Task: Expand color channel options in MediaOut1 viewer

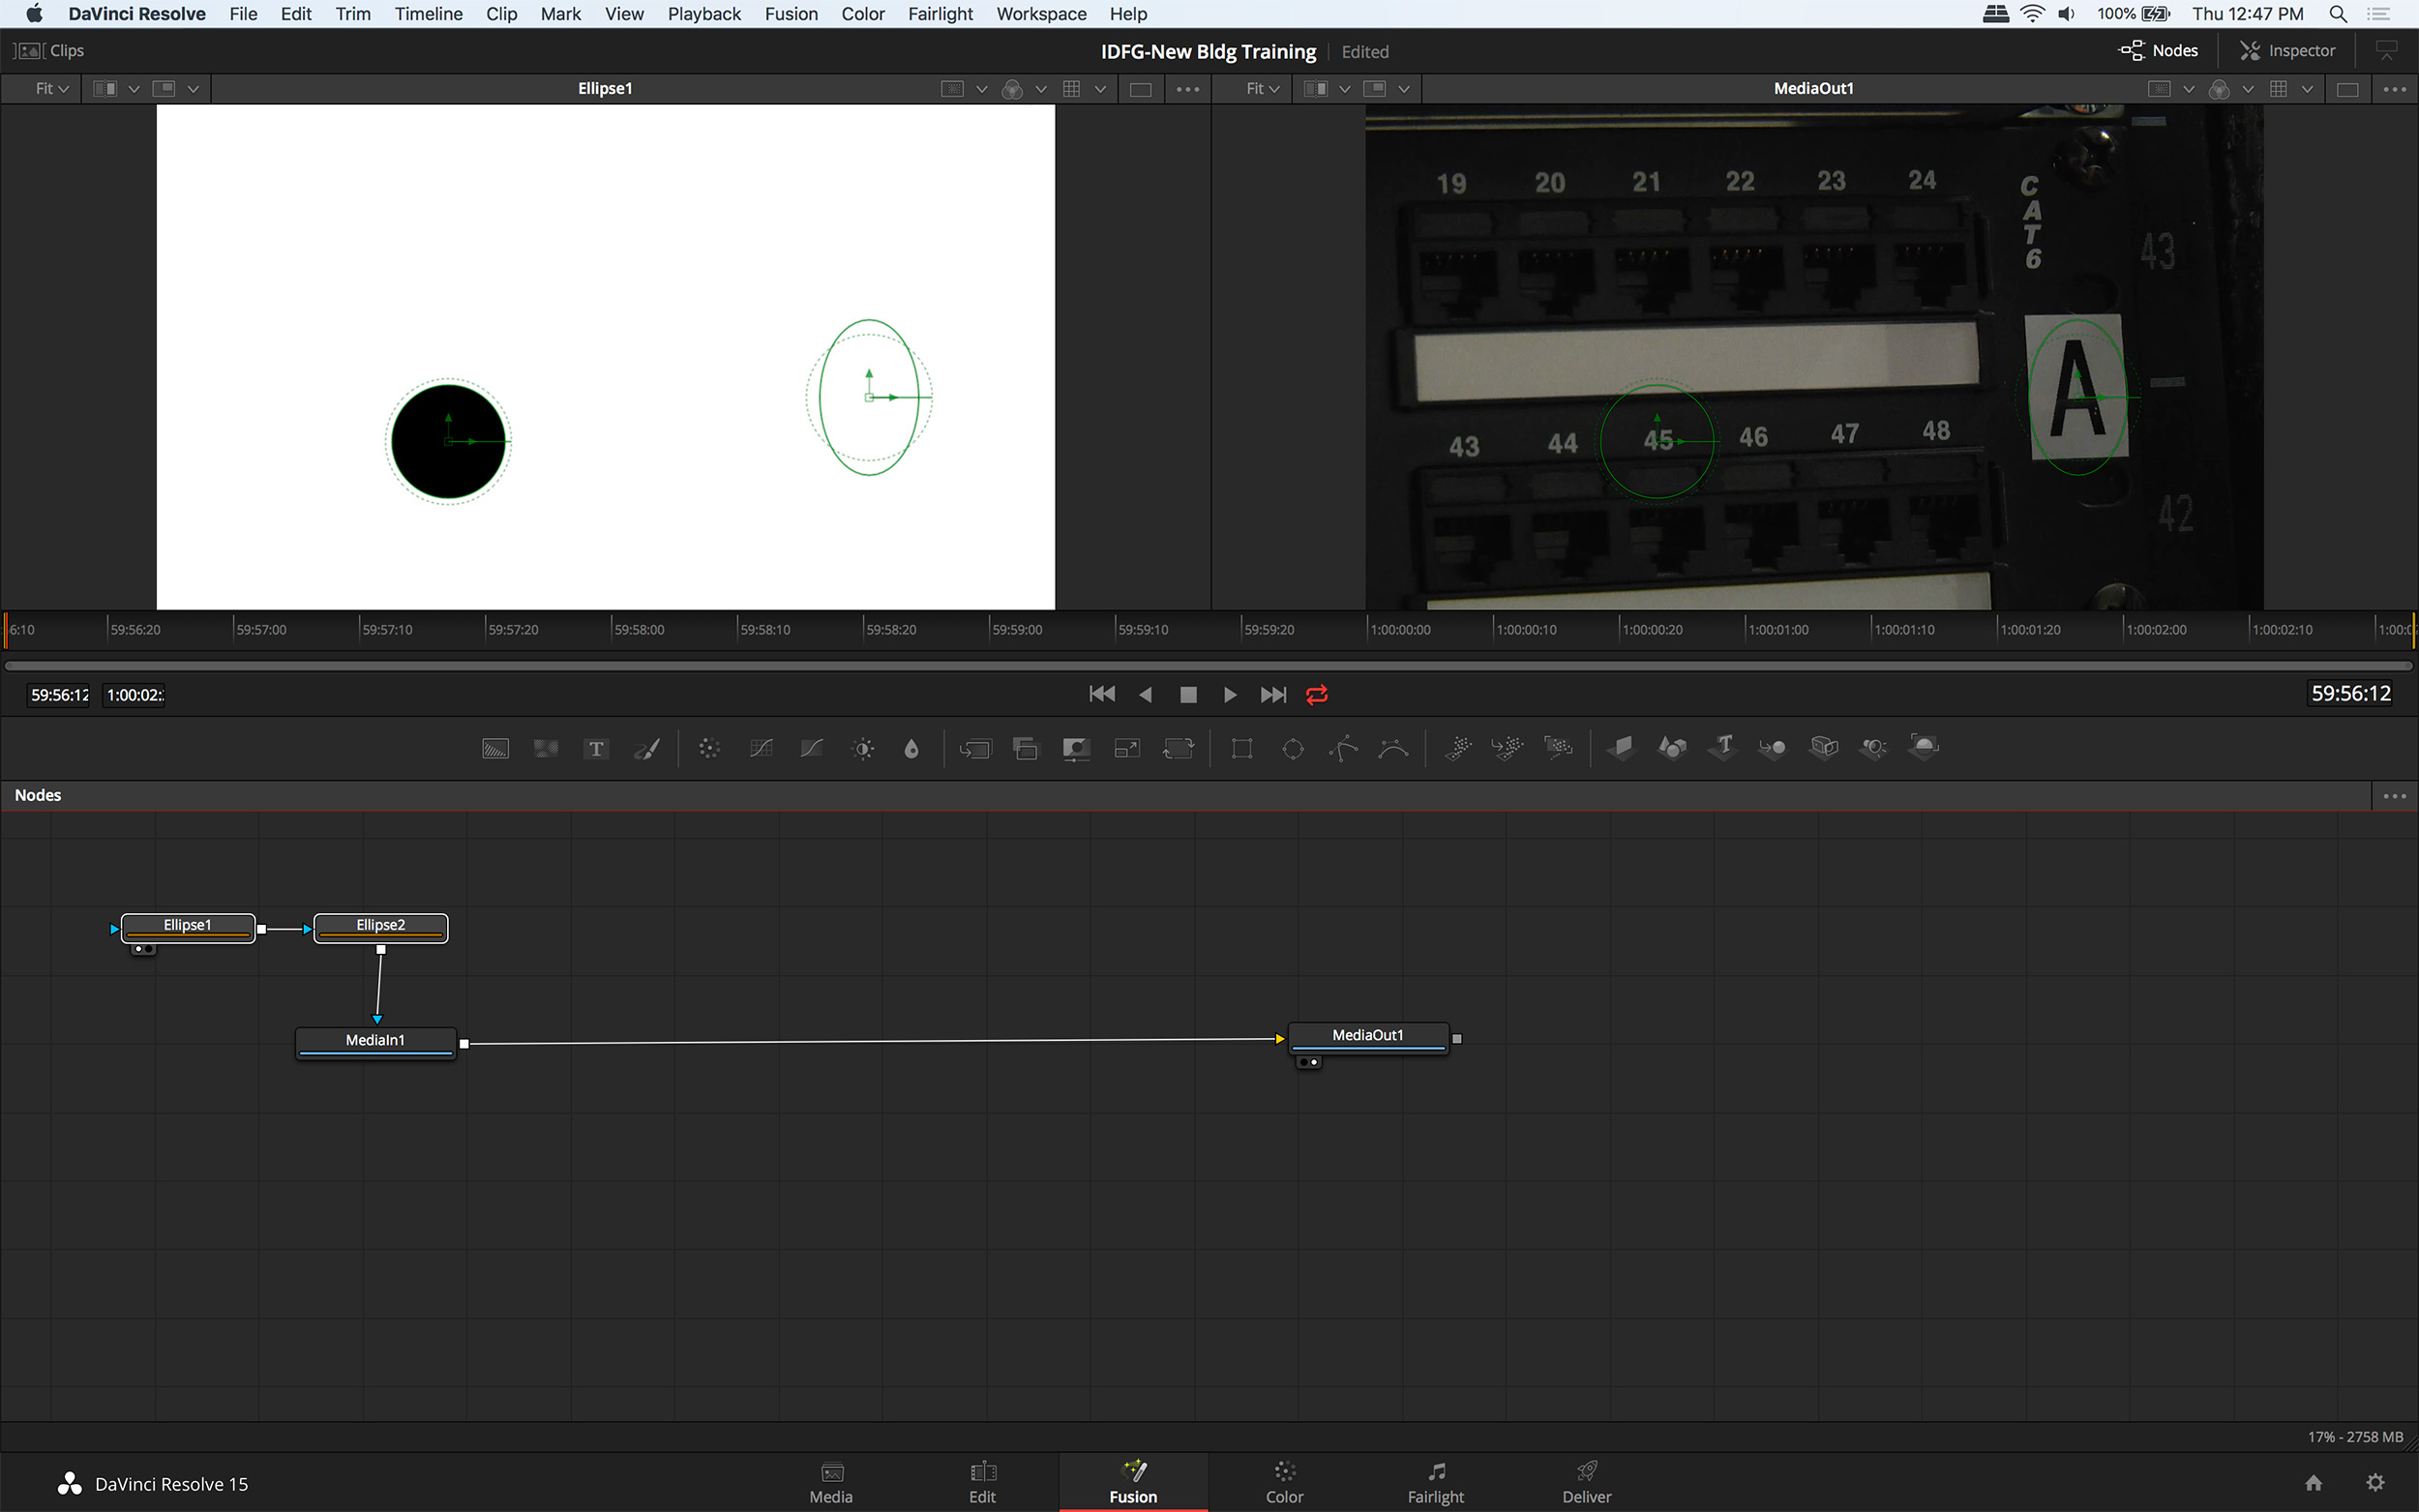Action: (2248, 89)
